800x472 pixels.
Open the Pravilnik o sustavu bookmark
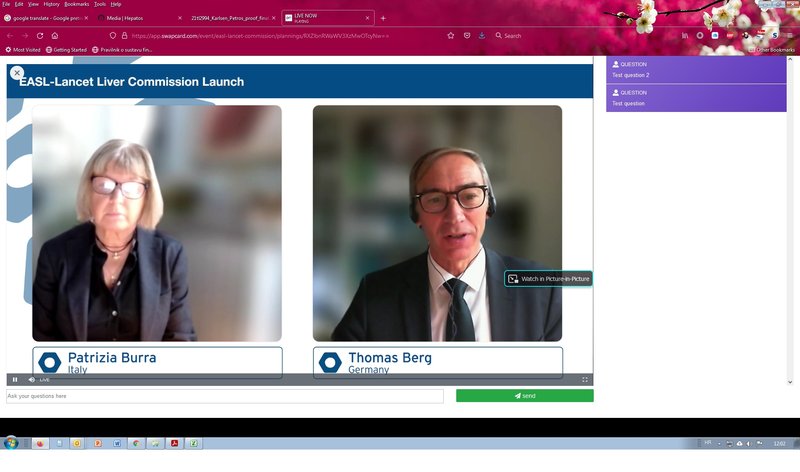point(122,50)
